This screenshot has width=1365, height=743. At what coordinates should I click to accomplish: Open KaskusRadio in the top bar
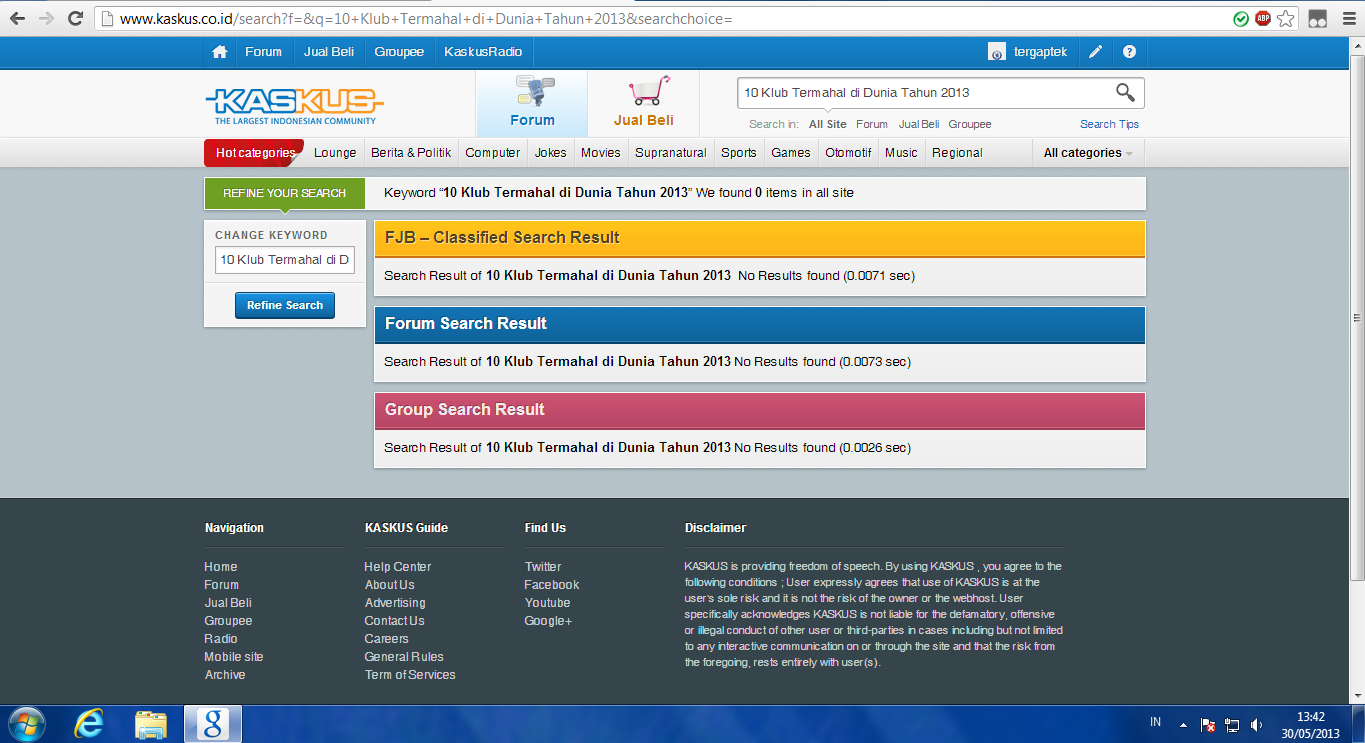[483, 52]
